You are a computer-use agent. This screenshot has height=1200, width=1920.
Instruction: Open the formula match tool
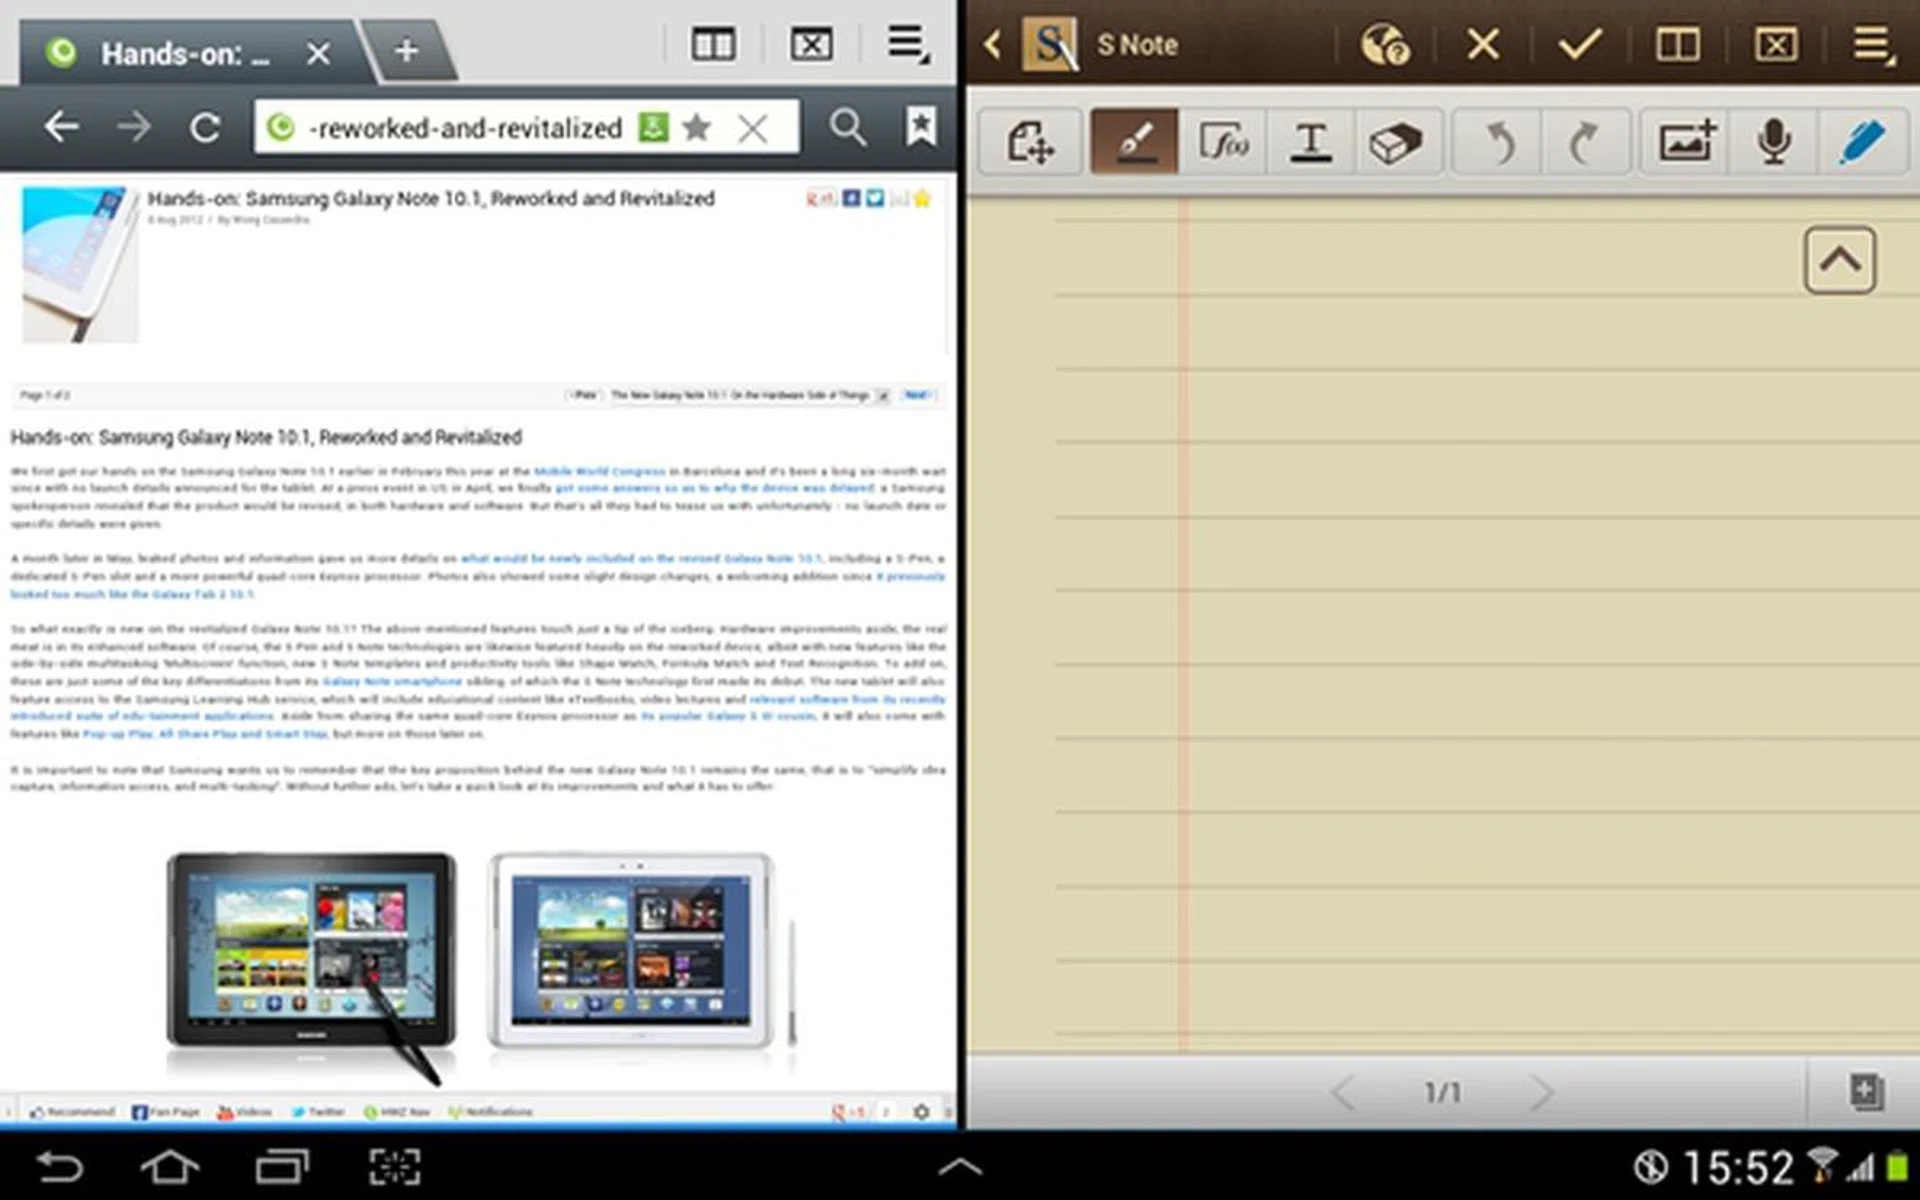coord(1223,142)
